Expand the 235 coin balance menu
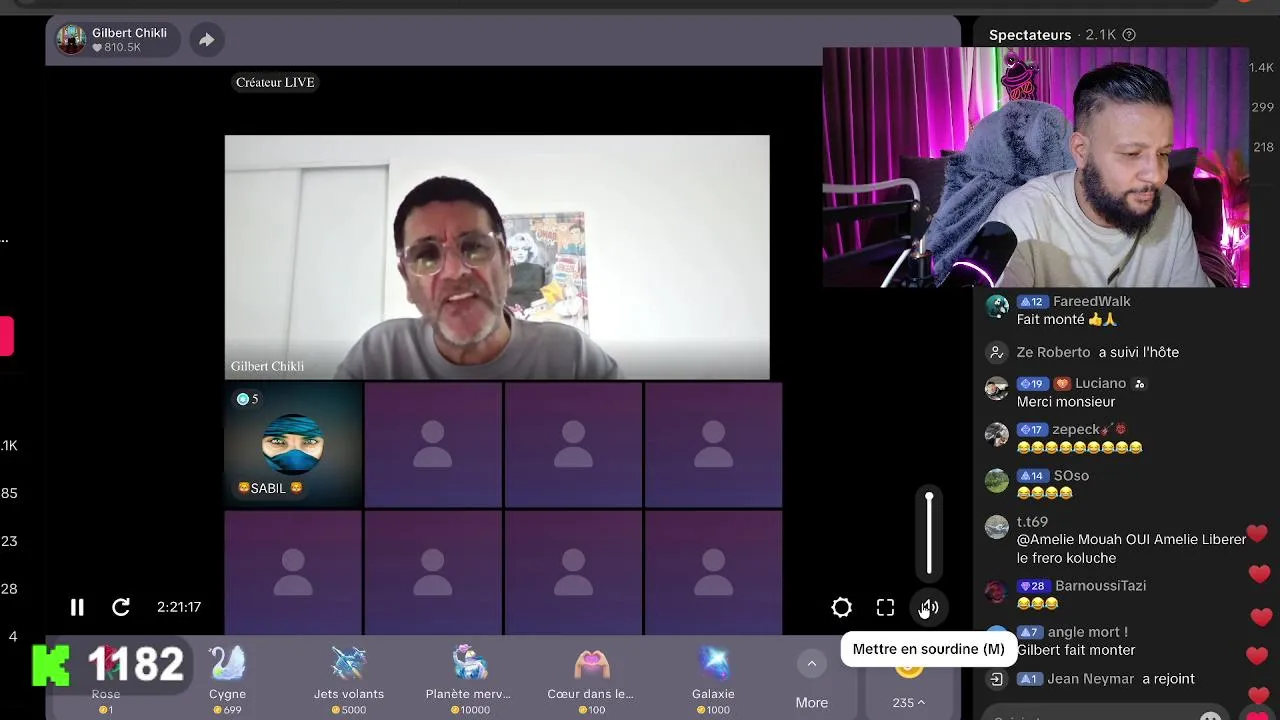 pos(908,703)
